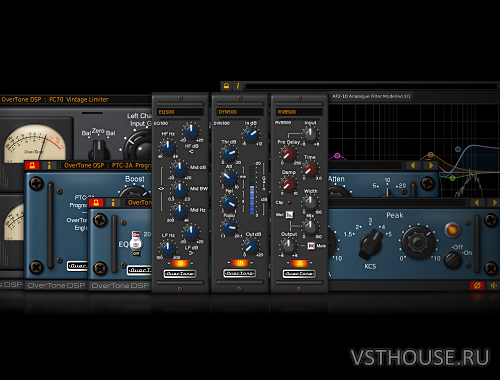Toggle the Mute checkbox on RVB500

coord(311,246)
